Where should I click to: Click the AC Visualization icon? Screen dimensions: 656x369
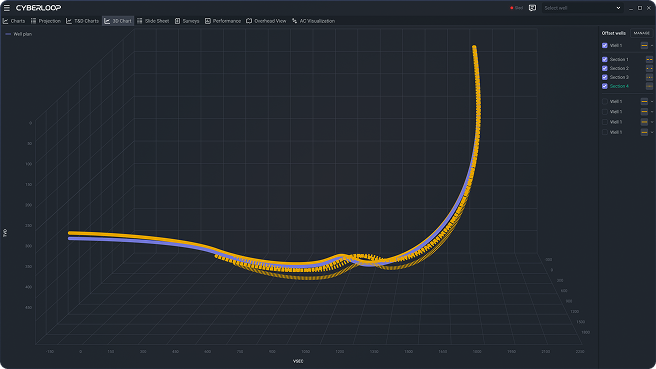click(x=295, y=21)
